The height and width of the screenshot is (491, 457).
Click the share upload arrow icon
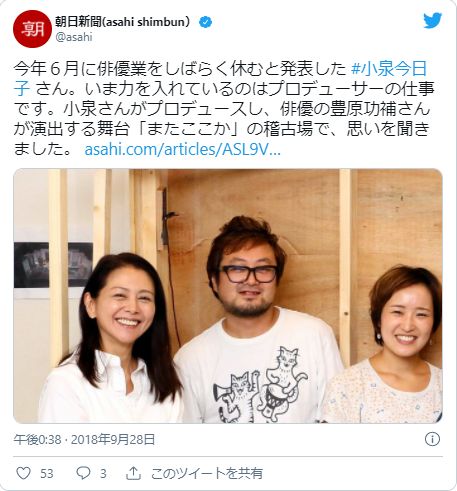click(133, 473)
